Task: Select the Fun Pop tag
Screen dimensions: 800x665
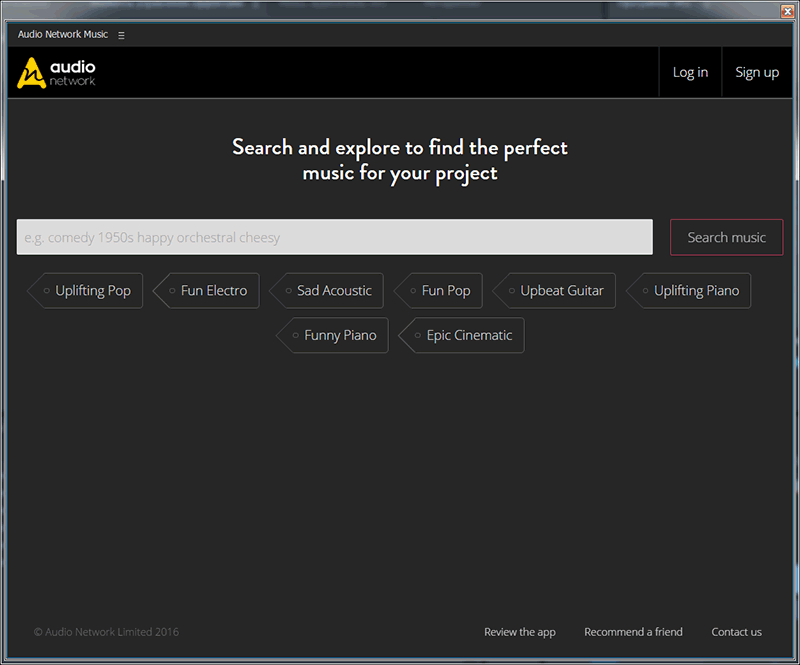Action: (x=439, y=290)
